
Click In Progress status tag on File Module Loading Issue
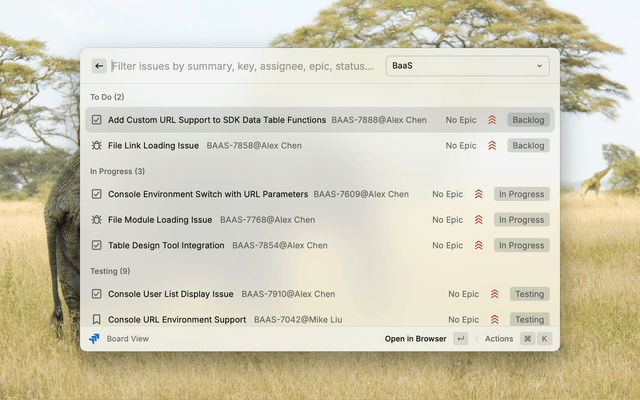click(x=521, y=220)
